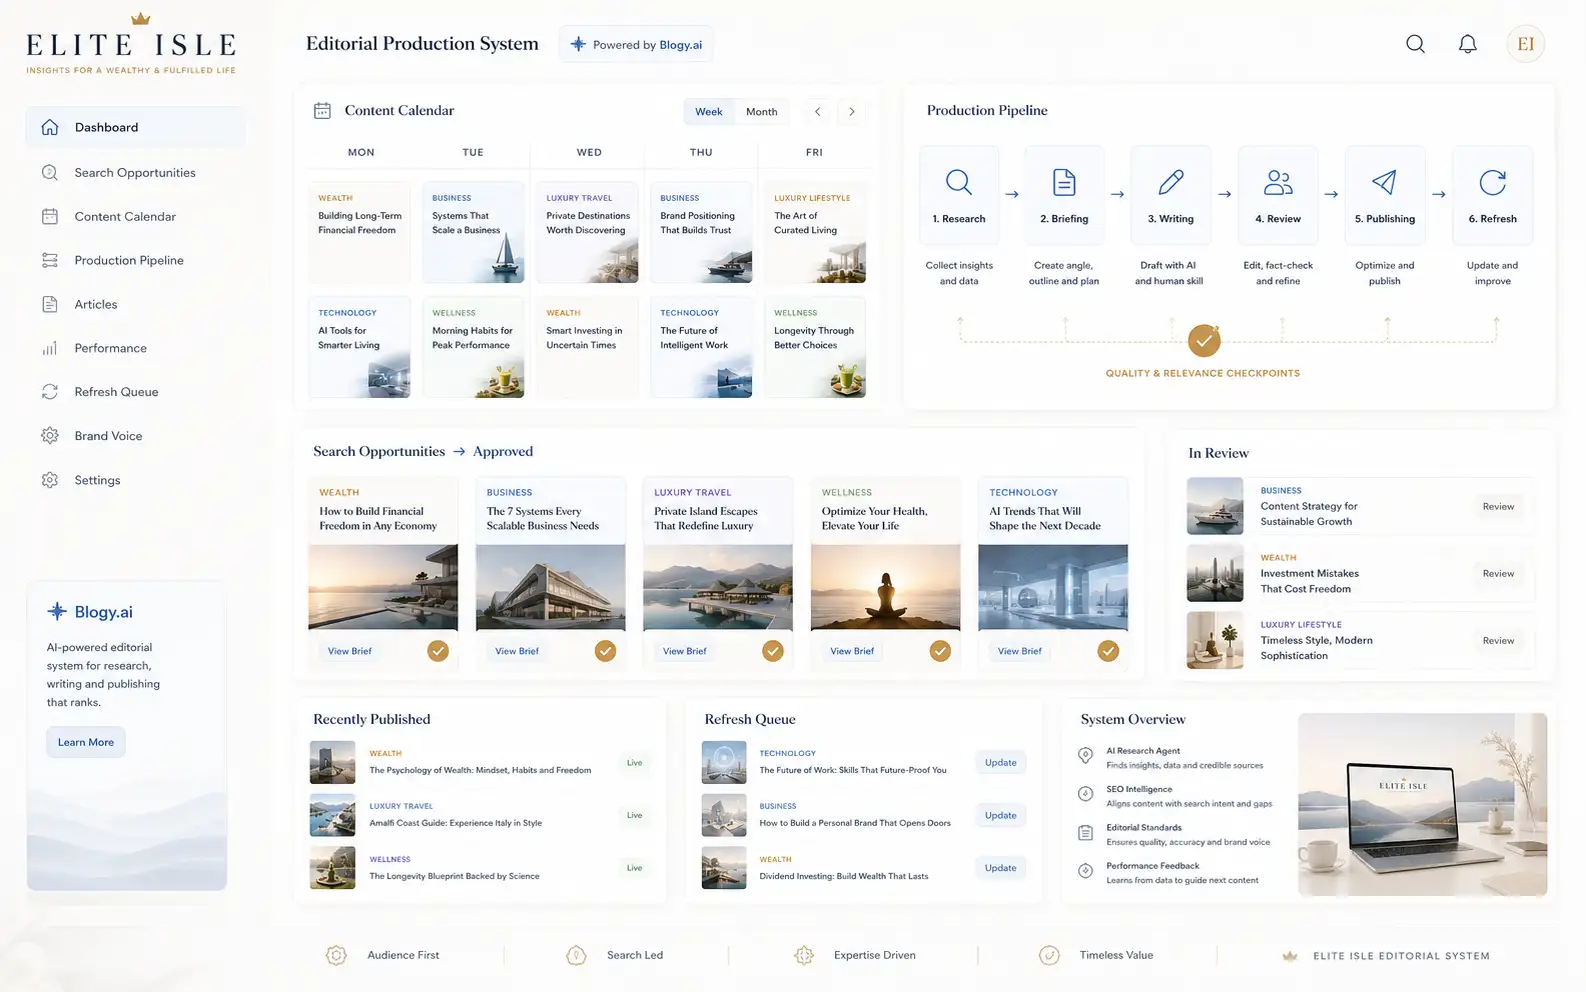Open Brand Voice in sidebar
Screen dimensions: 1586x992
[x=135, y=436]
